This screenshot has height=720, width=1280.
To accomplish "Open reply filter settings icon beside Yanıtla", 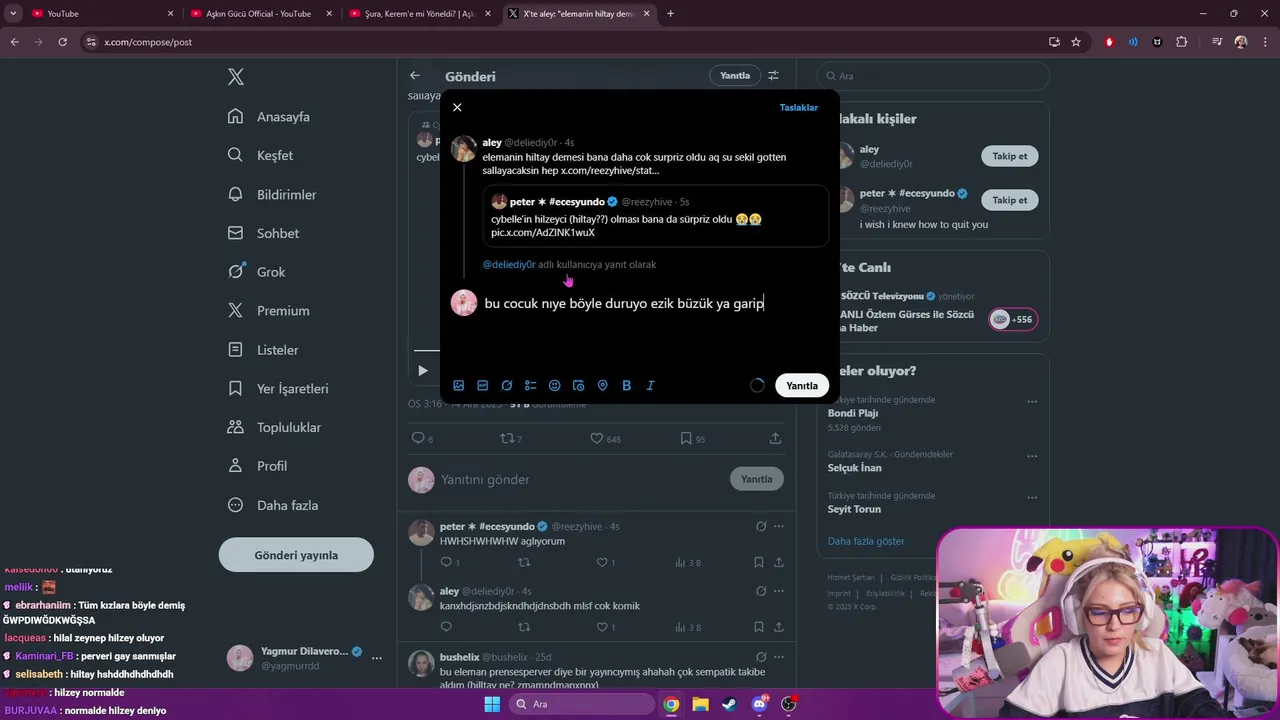I will click(x=773, y=76).
